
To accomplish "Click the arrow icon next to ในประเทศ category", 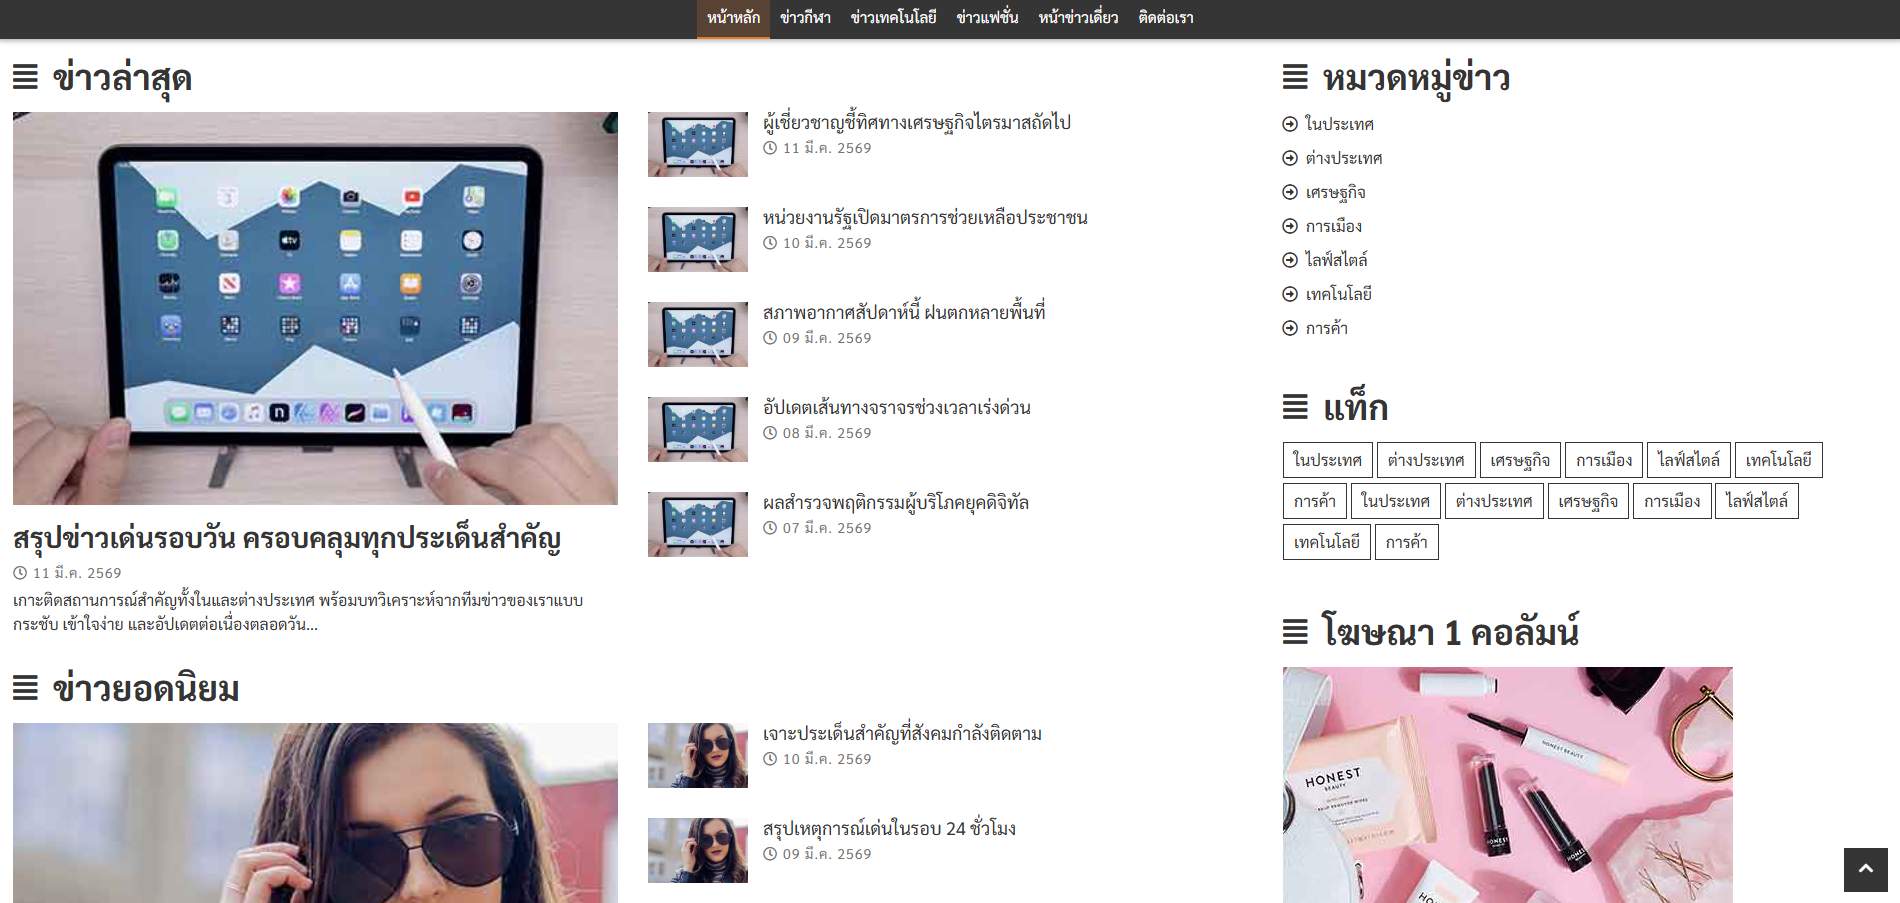I will click(1288, 124).
